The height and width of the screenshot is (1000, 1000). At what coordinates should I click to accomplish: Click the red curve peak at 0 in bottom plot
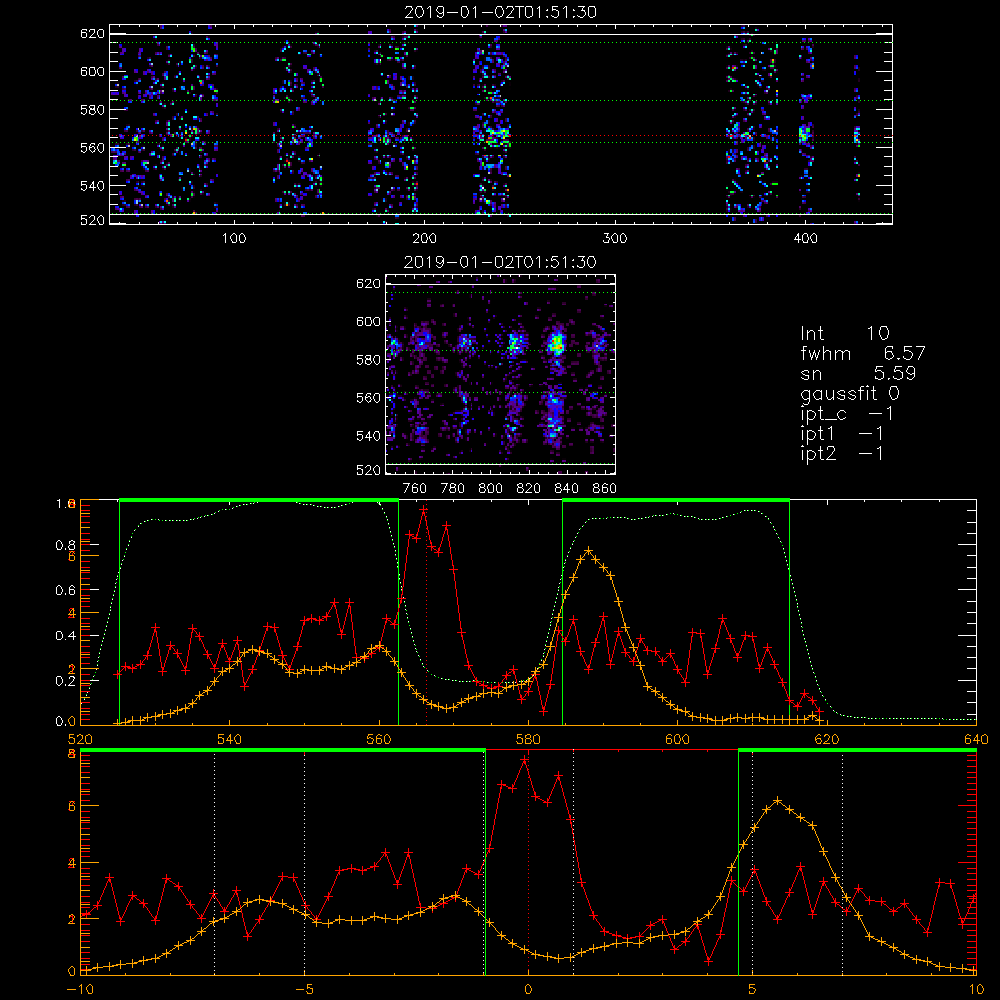click(x=525, y=760)
